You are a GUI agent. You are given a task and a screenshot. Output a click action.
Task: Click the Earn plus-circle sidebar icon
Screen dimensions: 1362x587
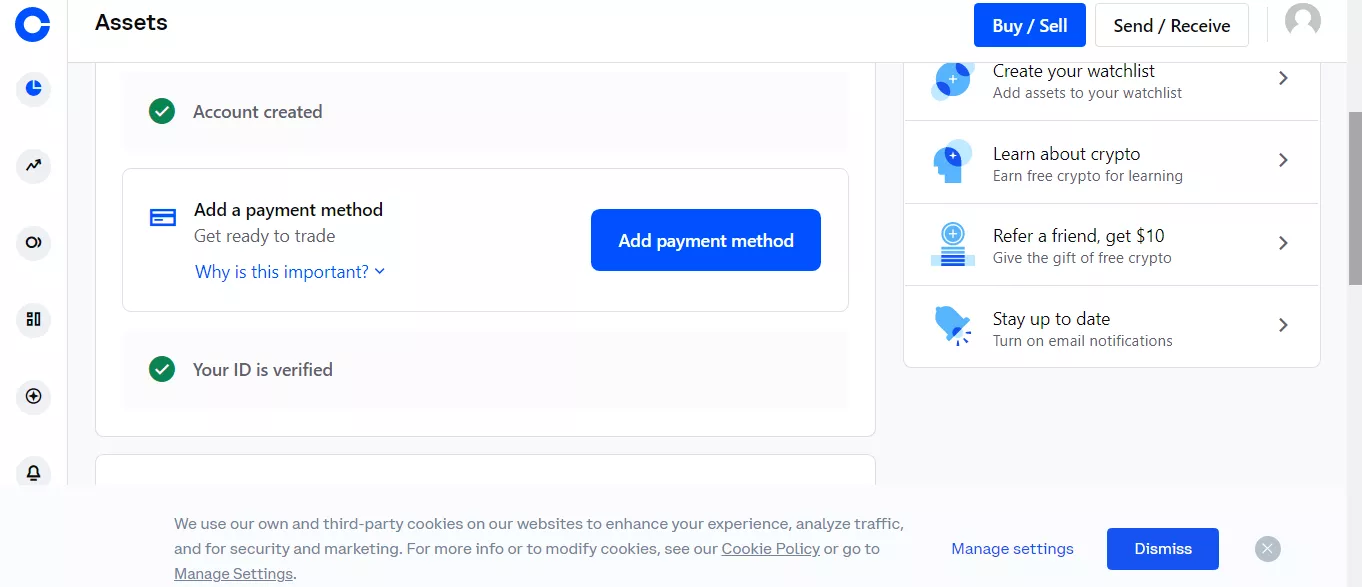pyautogui.click(x=33, y=397)
